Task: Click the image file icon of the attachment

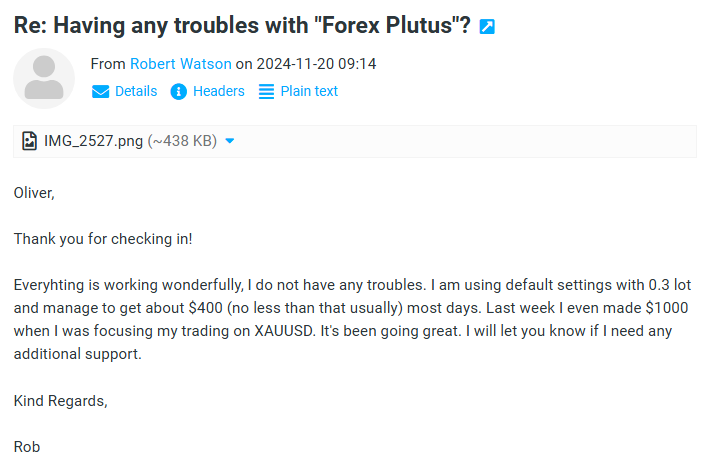Action: [30, 141]
